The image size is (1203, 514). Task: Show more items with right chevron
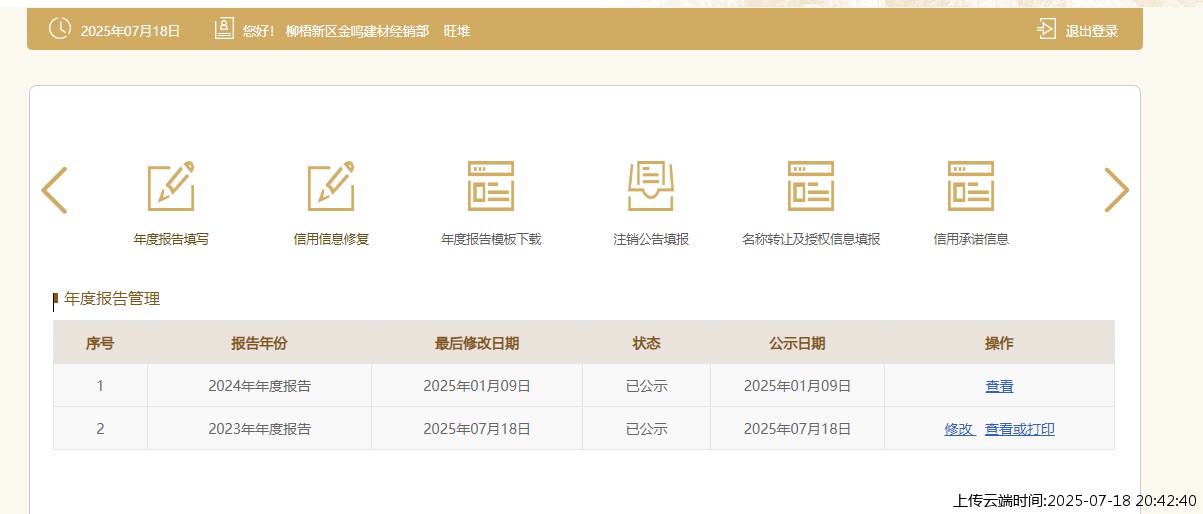(x=1116, y=190)
